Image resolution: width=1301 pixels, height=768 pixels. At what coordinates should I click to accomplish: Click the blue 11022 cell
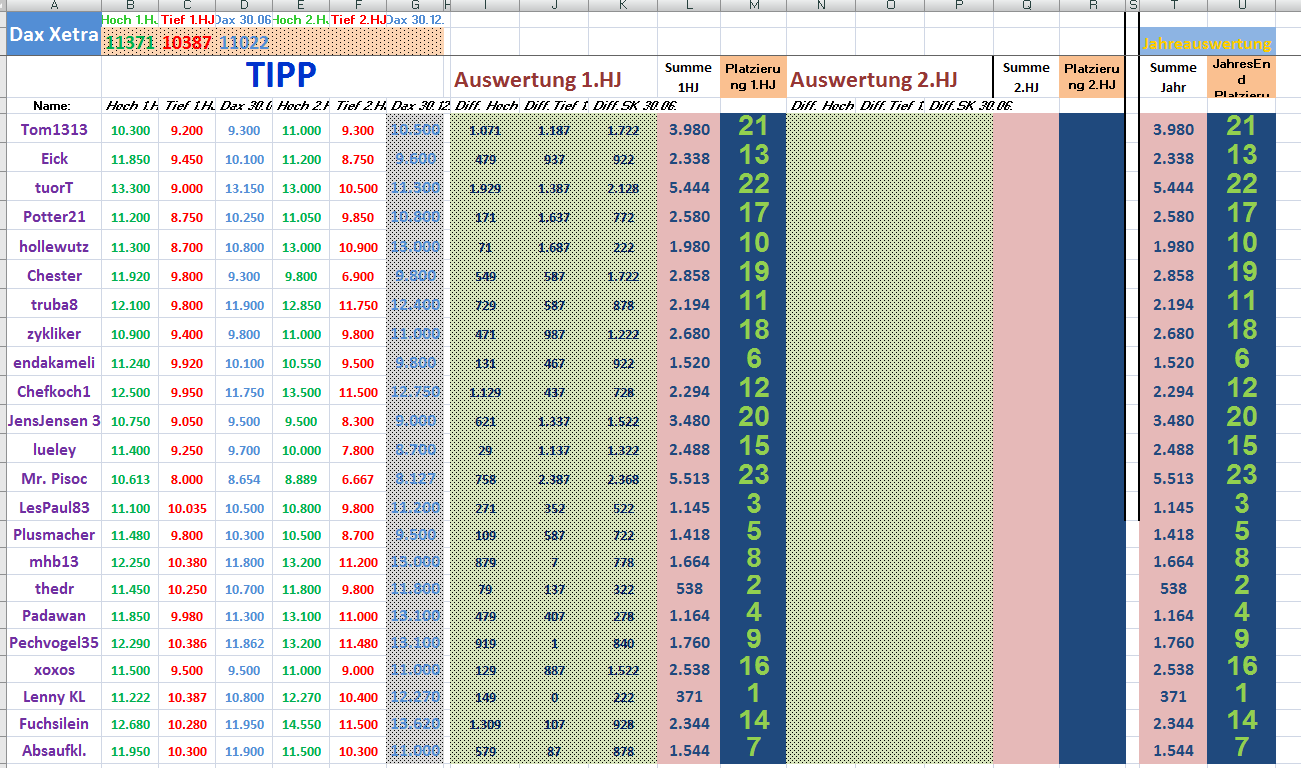tap(242, 43)
